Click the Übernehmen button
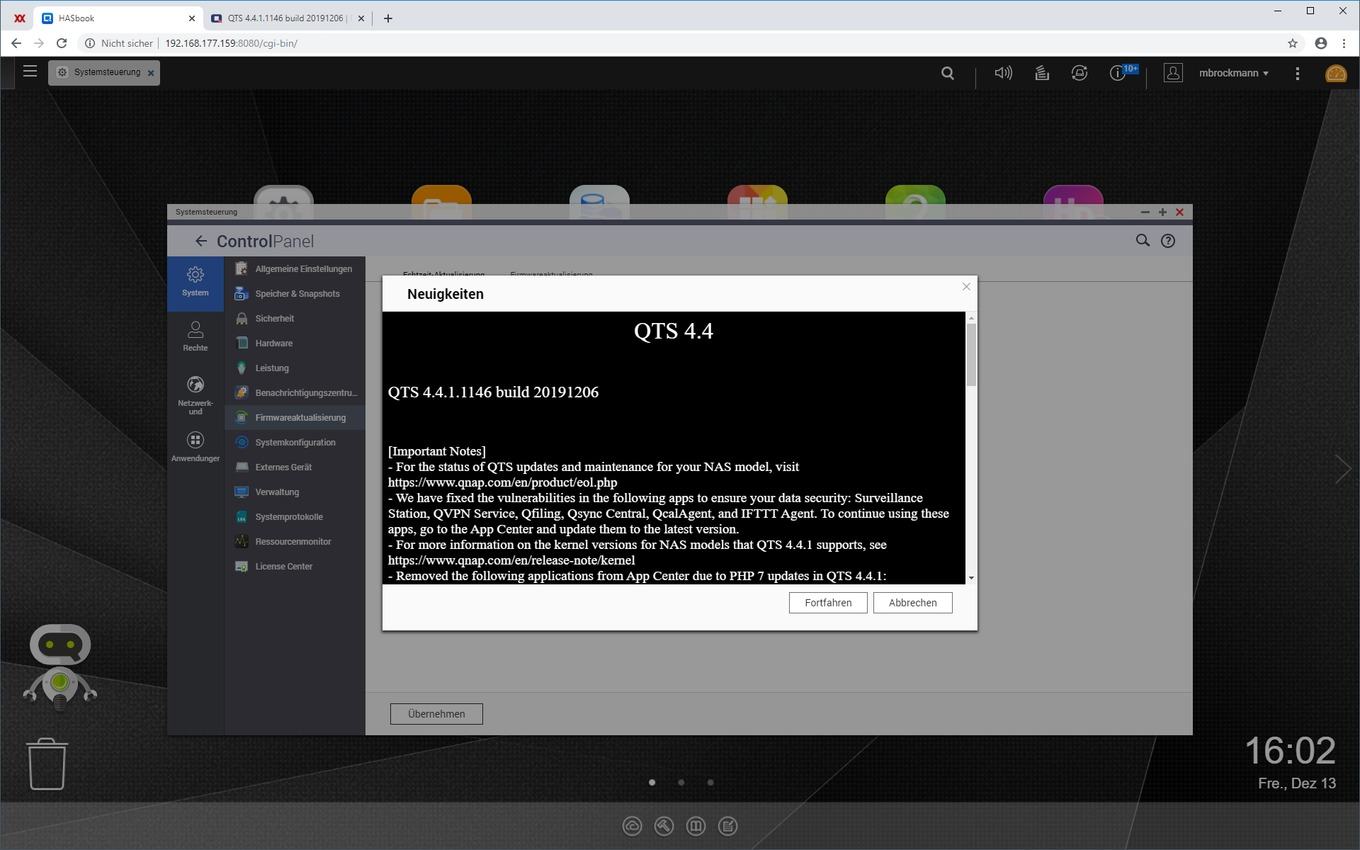Screen dimensions: 1360x850 point(436,714)
